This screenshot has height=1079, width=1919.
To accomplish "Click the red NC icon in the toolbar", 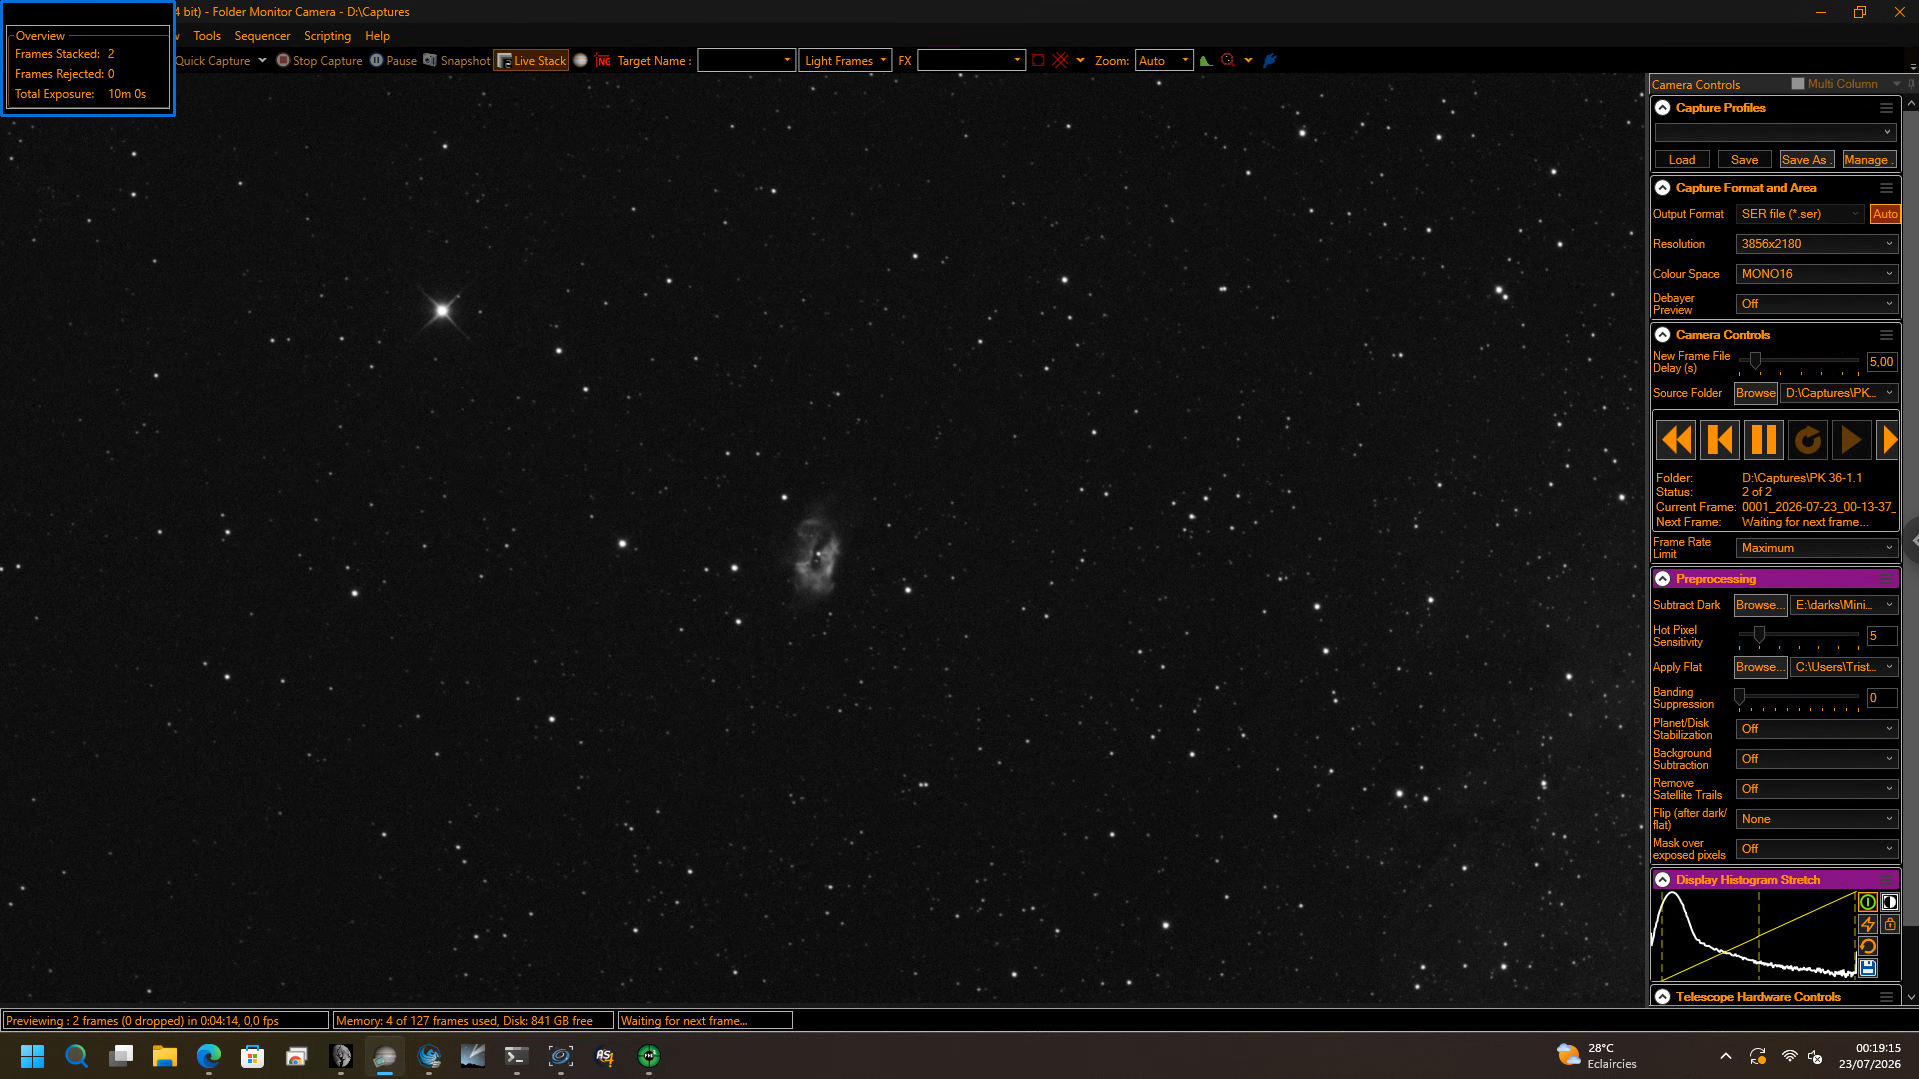I will (603, 61).
